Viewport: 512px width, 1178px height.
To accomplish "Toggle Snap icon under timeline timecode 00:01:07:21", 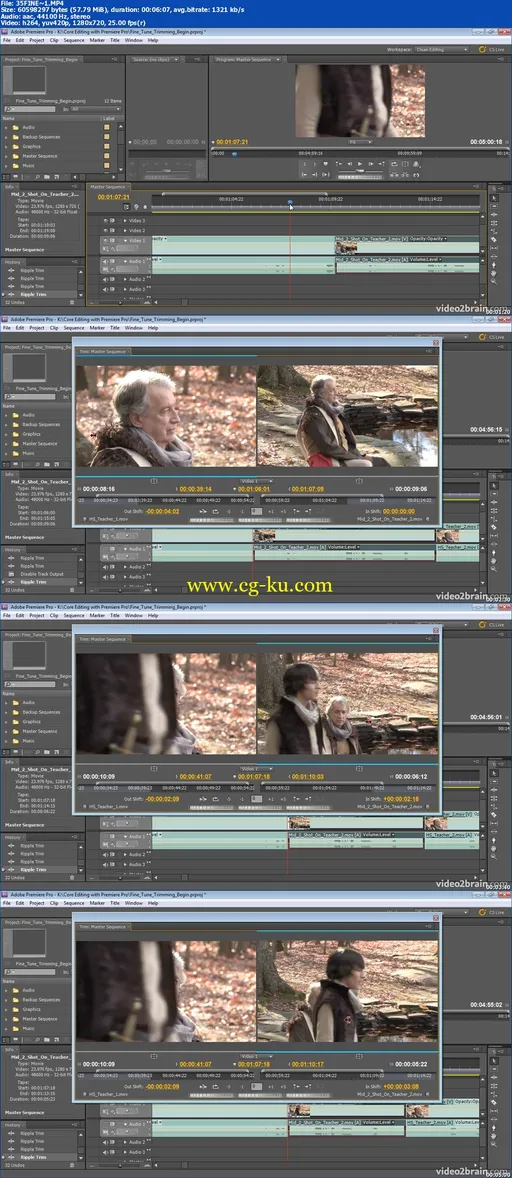I will [126, 207].
